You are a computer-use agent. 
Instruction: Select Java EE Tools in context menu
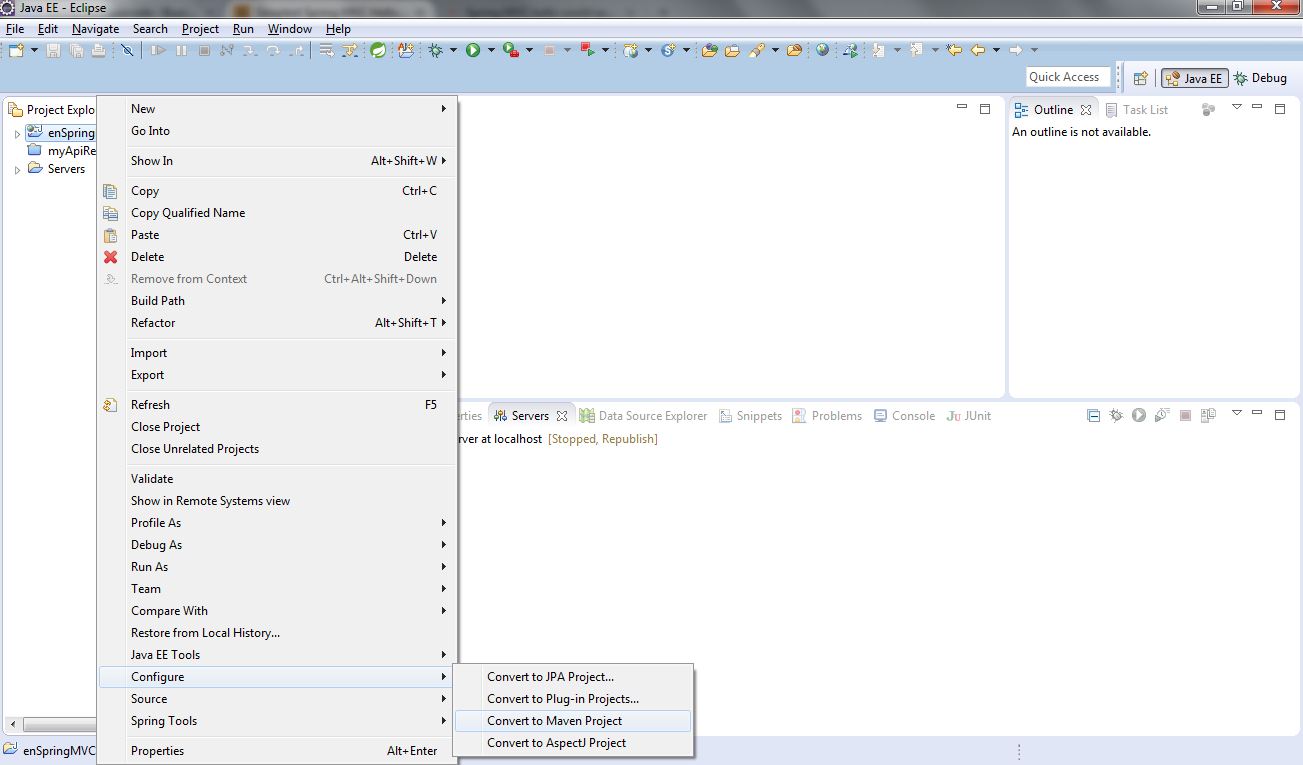(278, 655)
